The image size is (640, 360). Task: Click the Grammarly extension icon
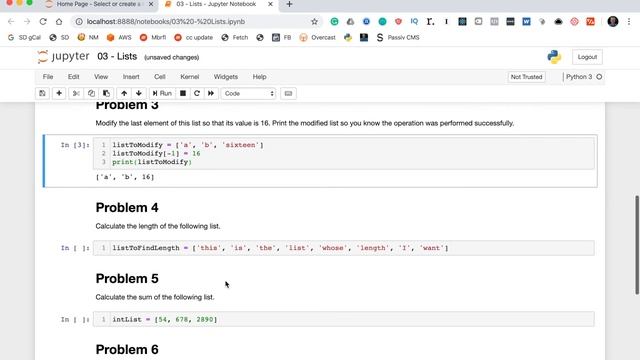334,22
